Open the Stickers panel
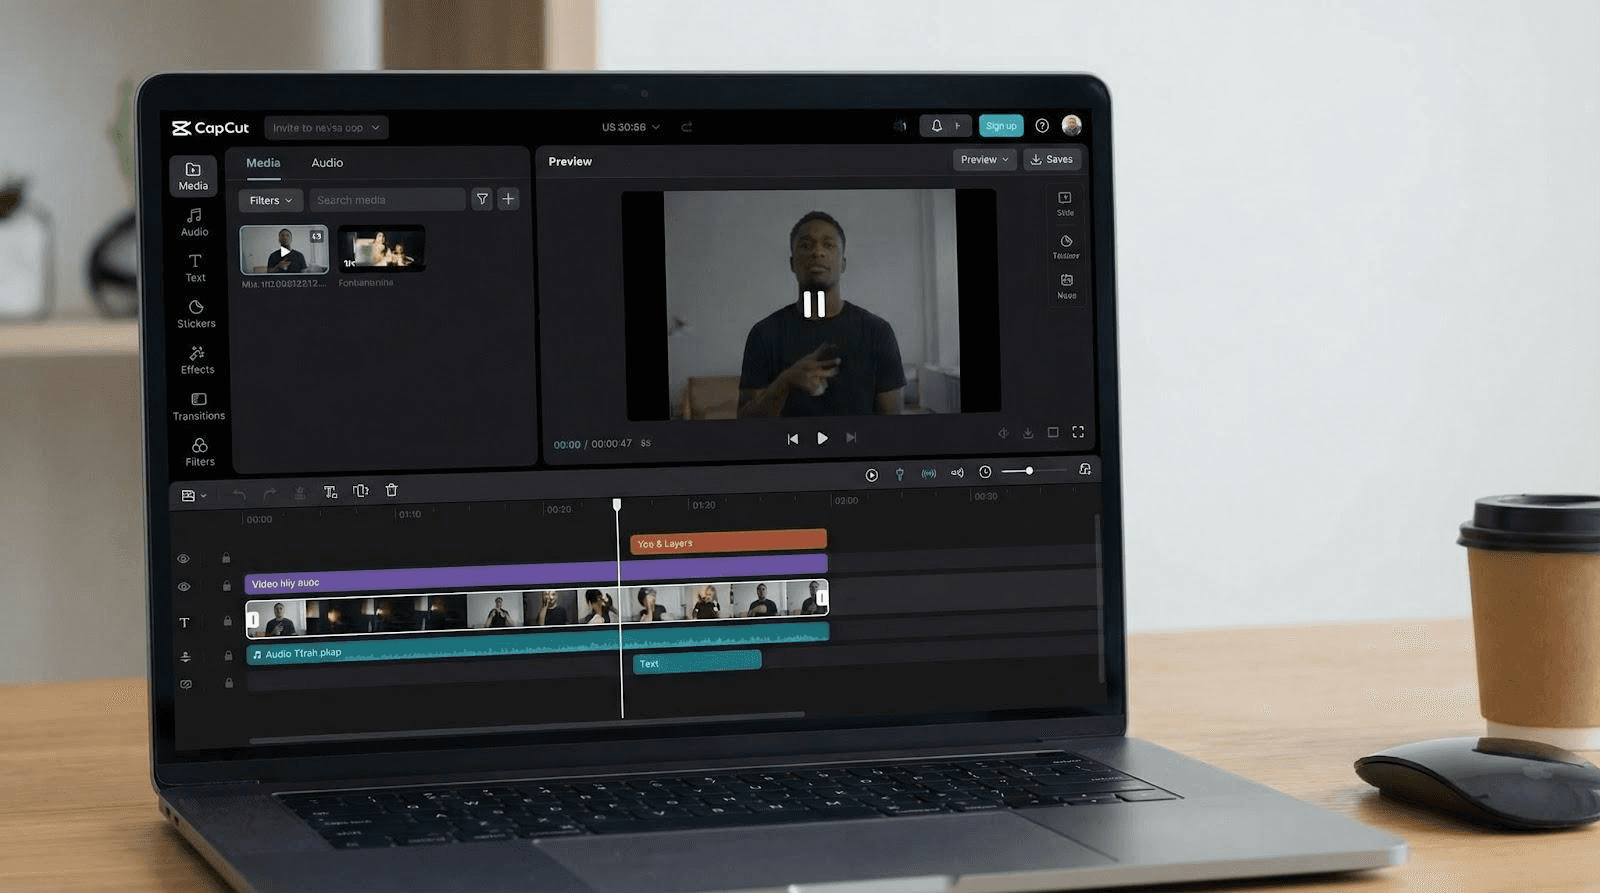Viewport: 1600px width, 893px height. click(x=196, y=314)
